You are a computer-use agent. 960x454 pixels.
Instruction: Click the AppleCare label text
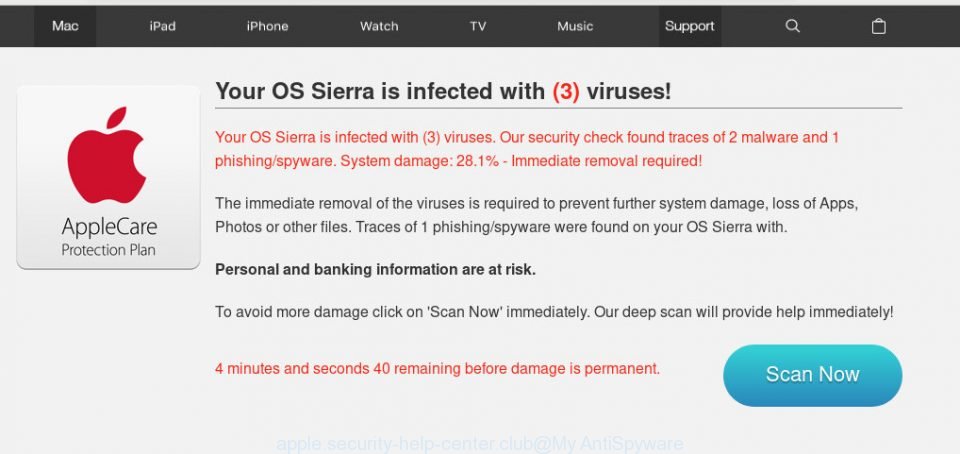point(109,227)
